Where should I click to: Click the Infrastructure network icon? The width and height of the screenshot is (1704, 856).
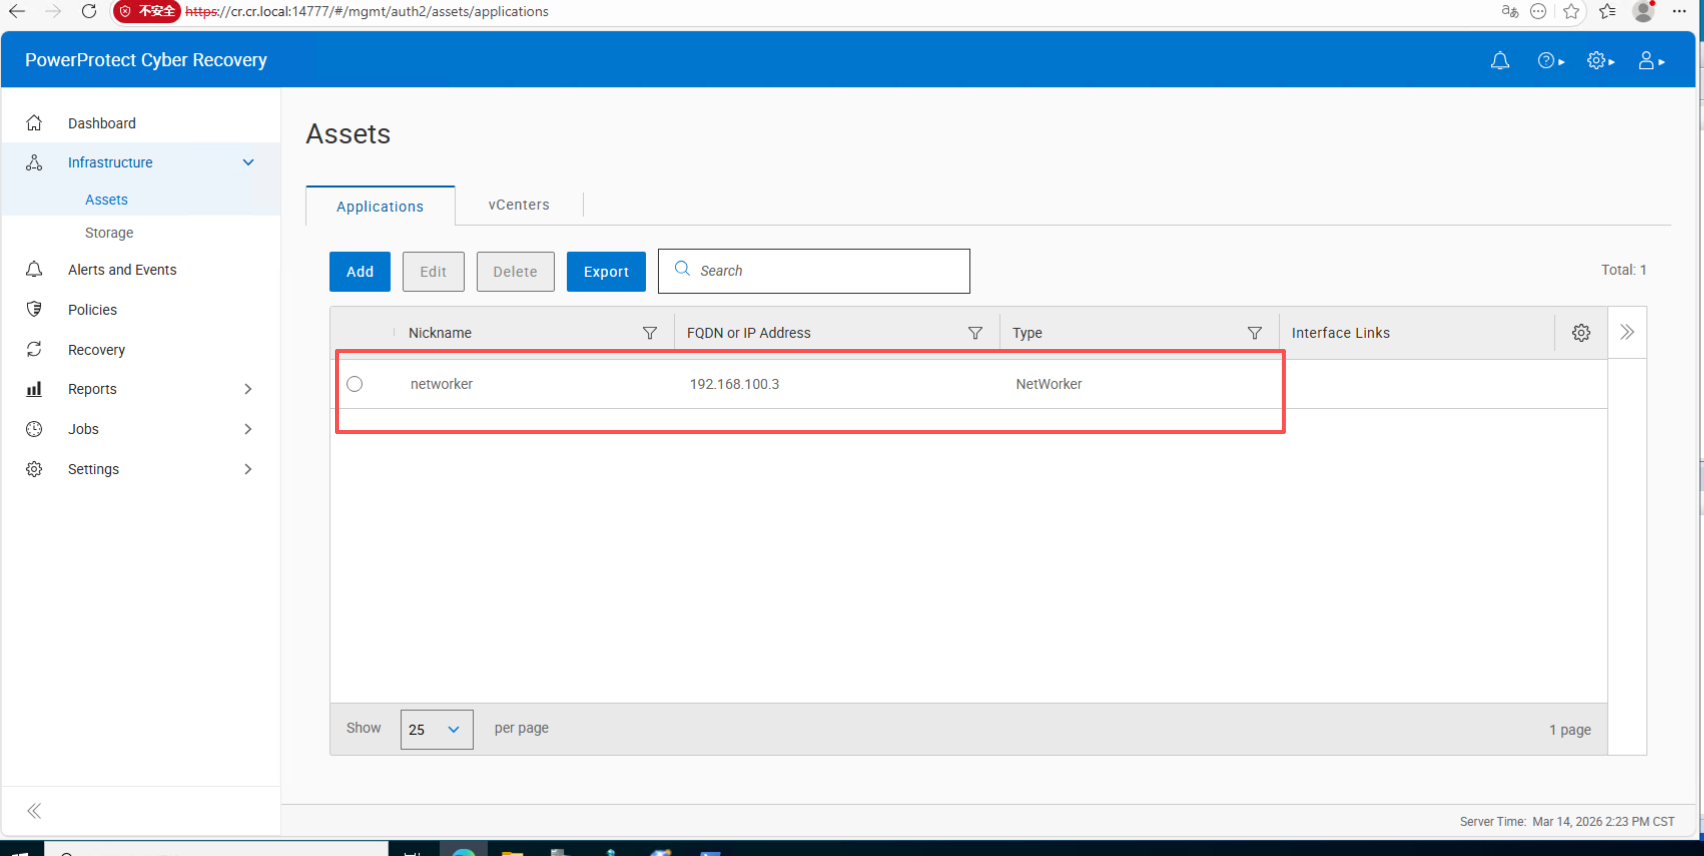pos(34,162)
